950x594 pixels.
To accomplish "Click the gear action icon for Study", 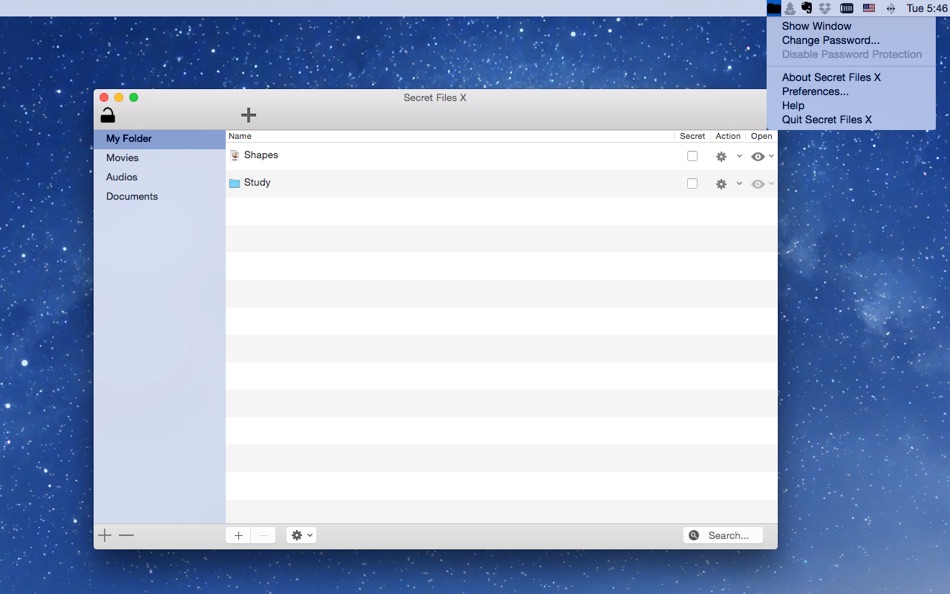I will click(721, 184).
